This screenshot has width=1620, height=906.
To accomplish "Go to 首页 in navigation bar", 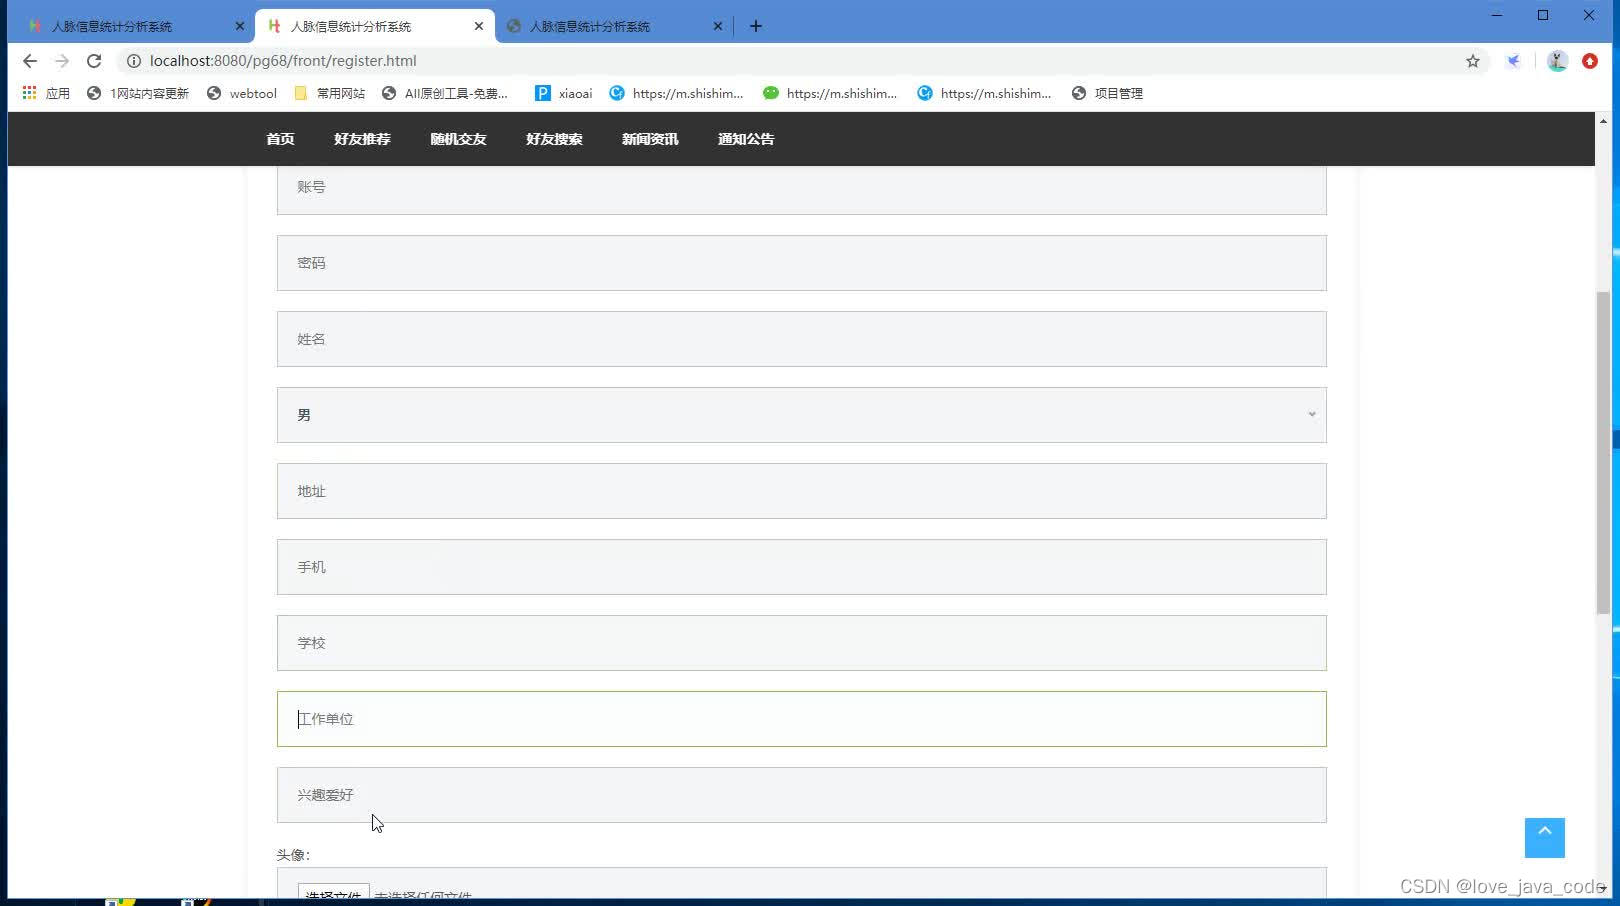I will click(280, 139).
